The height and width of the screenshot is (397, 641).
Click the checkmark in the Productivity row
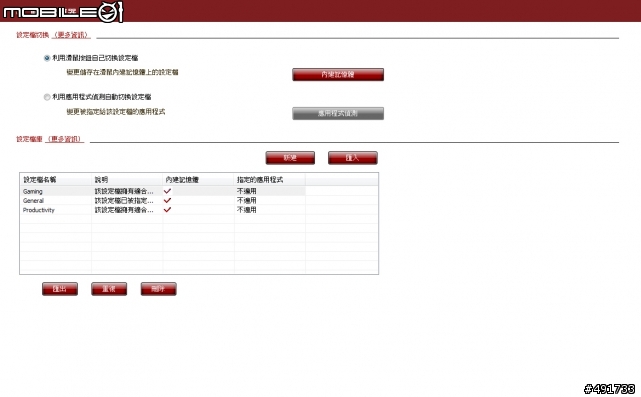pos(167,210)
